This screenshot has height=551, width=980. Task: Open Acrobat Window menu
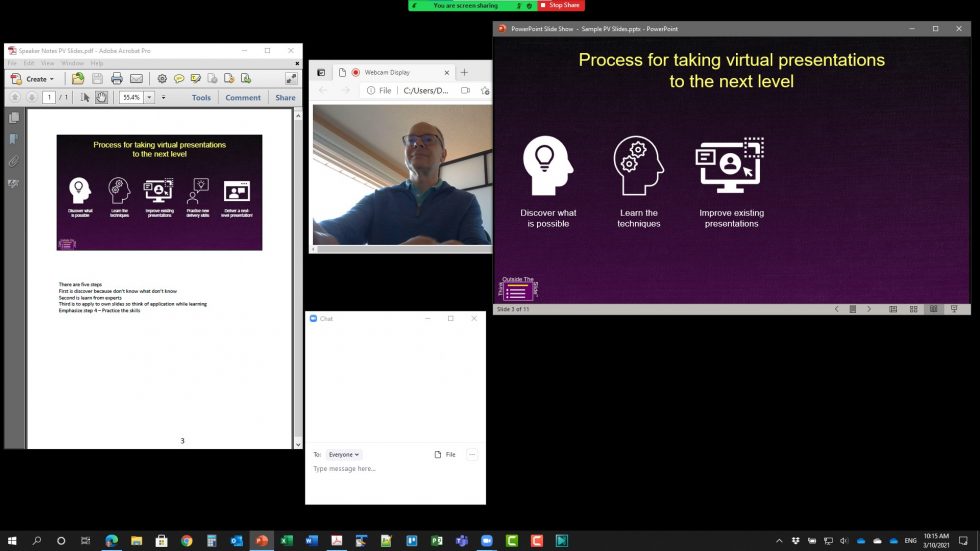click(x=72, y=63)
